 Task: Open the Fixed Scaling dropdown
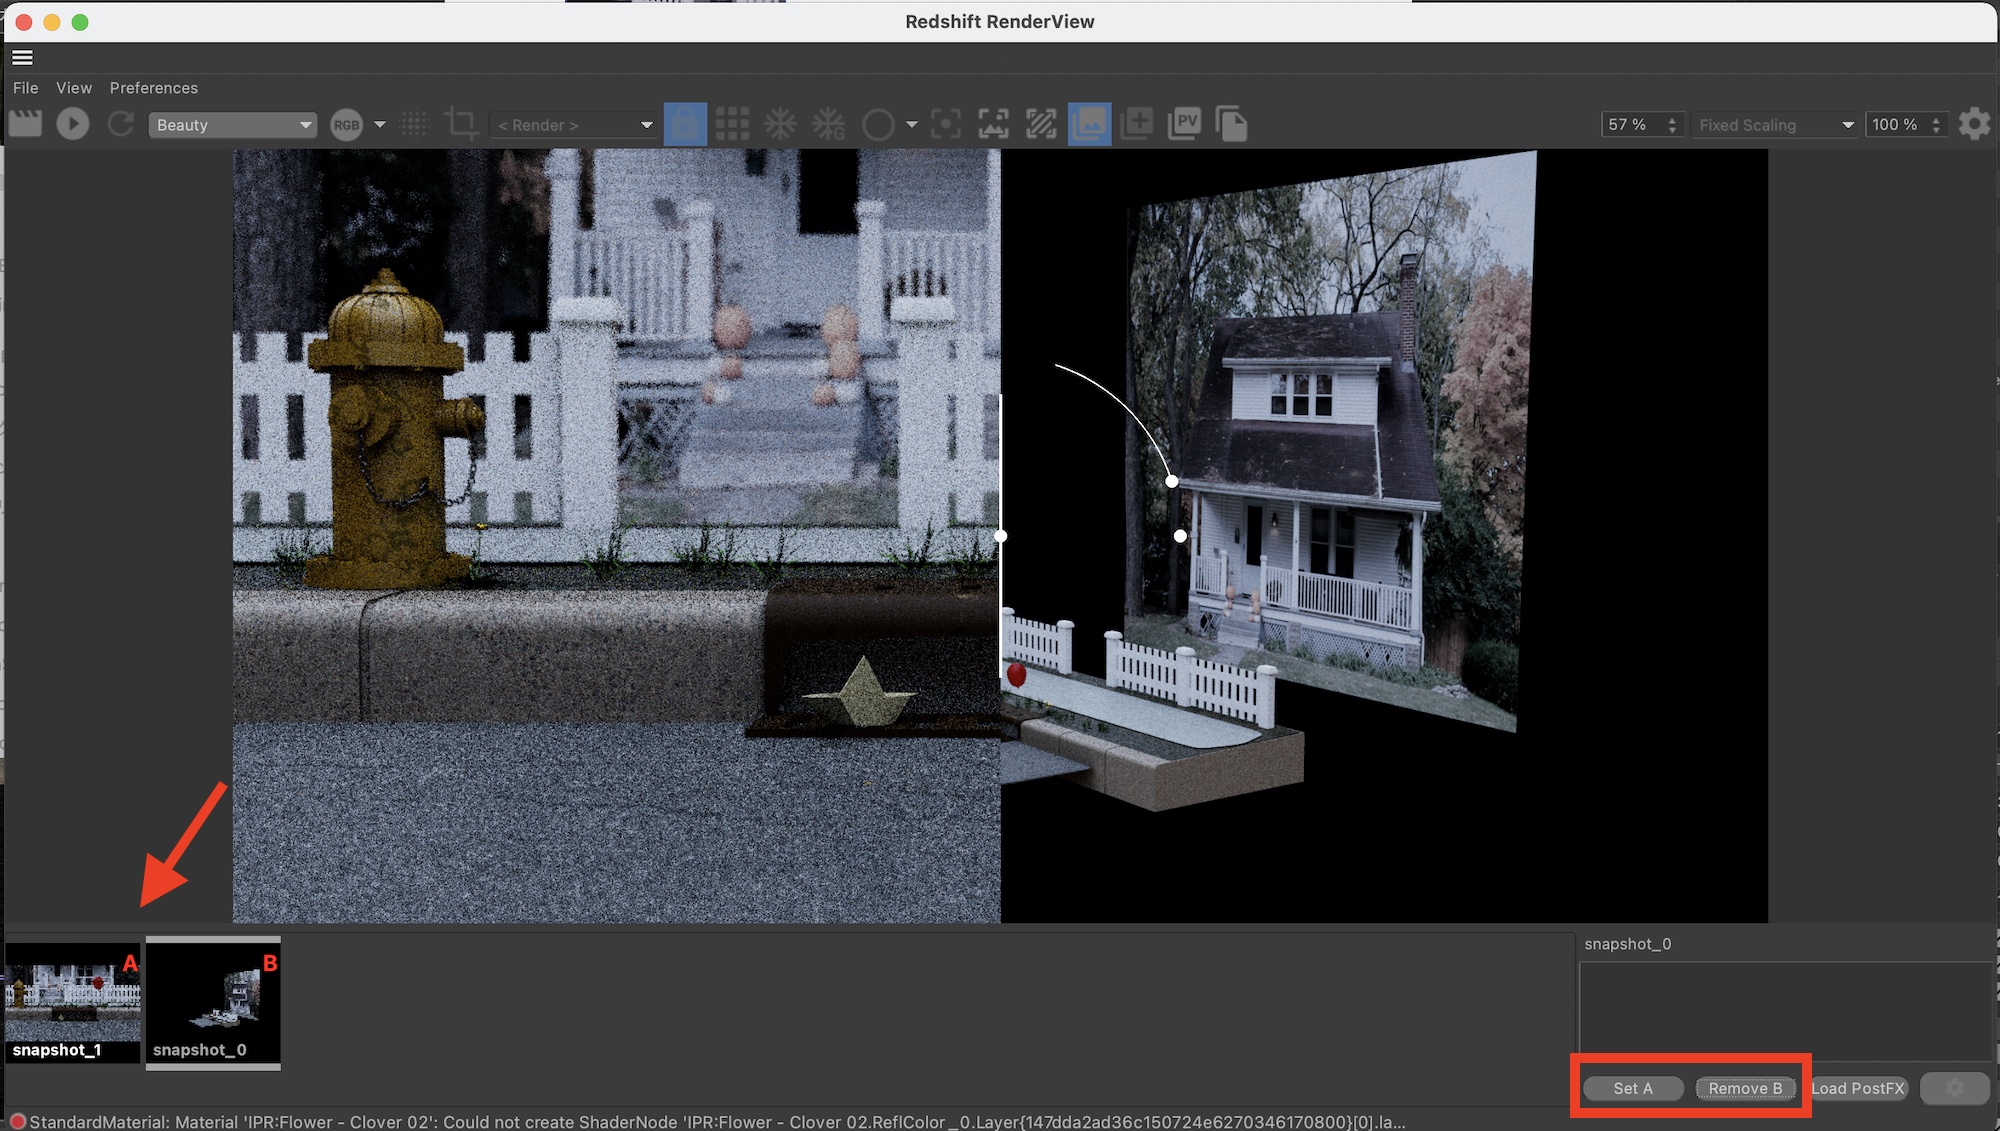1775,125
